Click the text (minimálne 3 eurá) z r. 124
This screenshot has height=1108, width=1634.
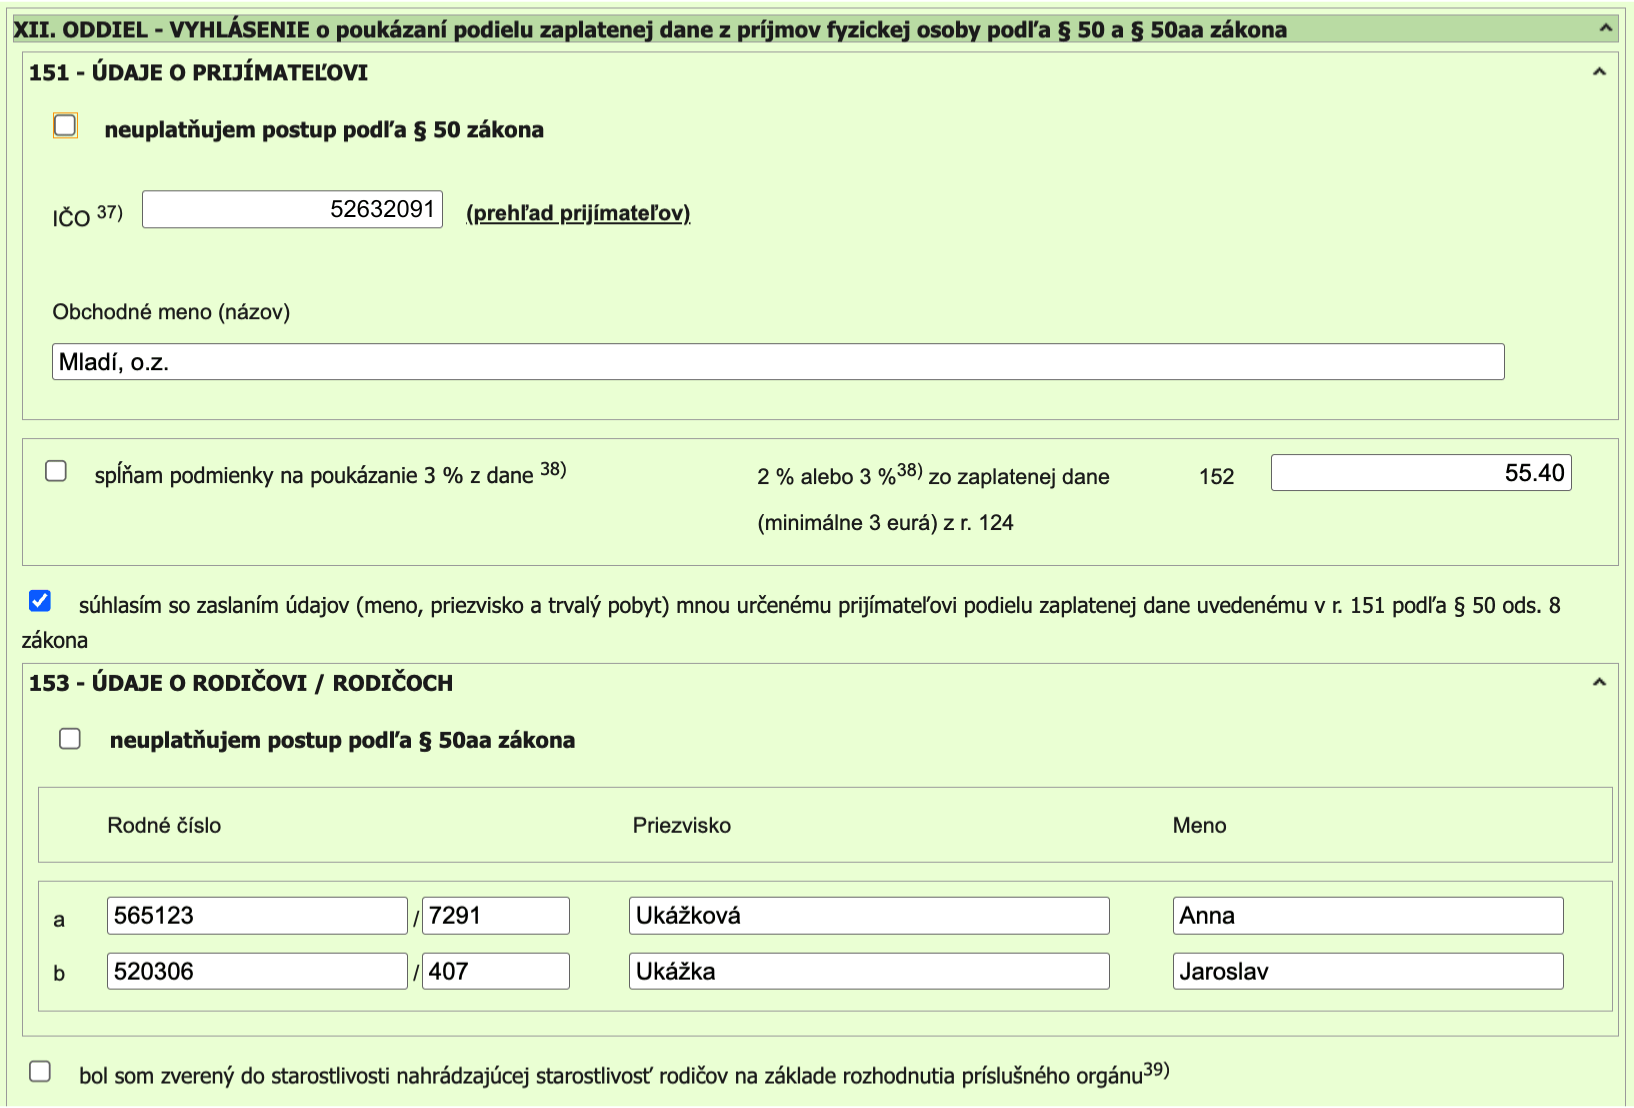coord(885,523)
